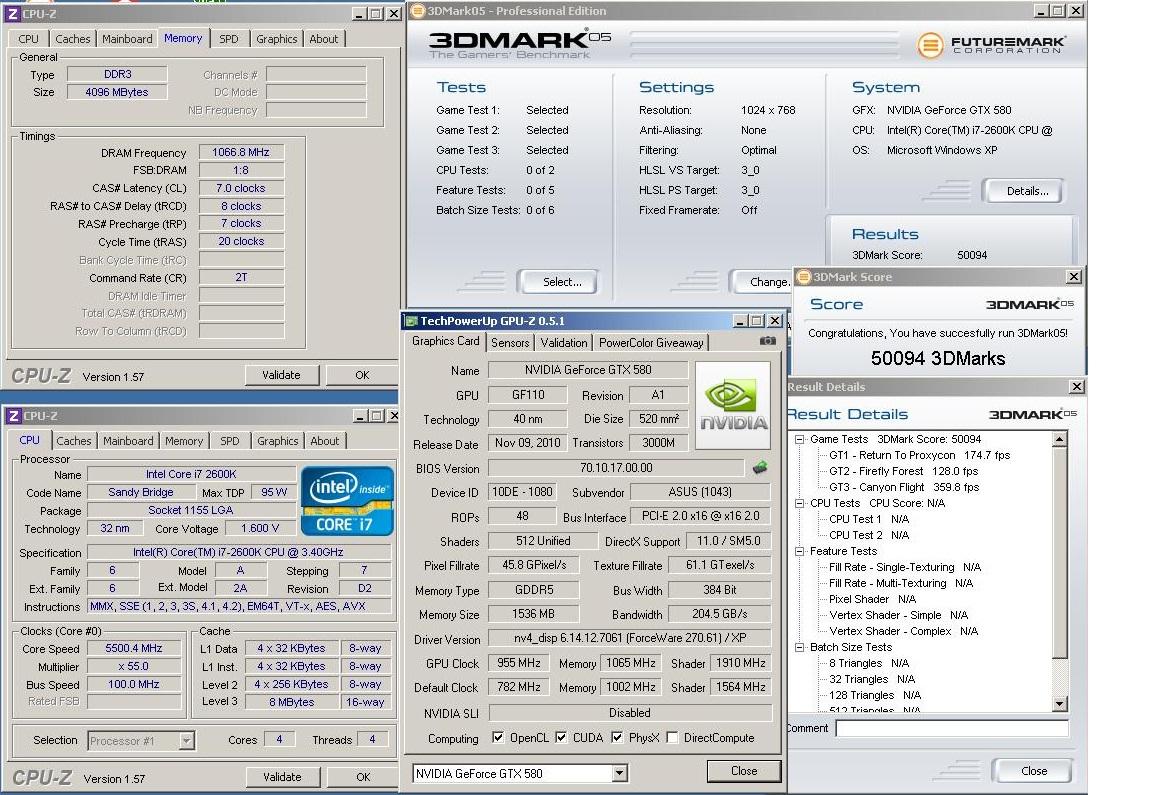Click scroll-down arrow in Result Details list

[1059, 704]
